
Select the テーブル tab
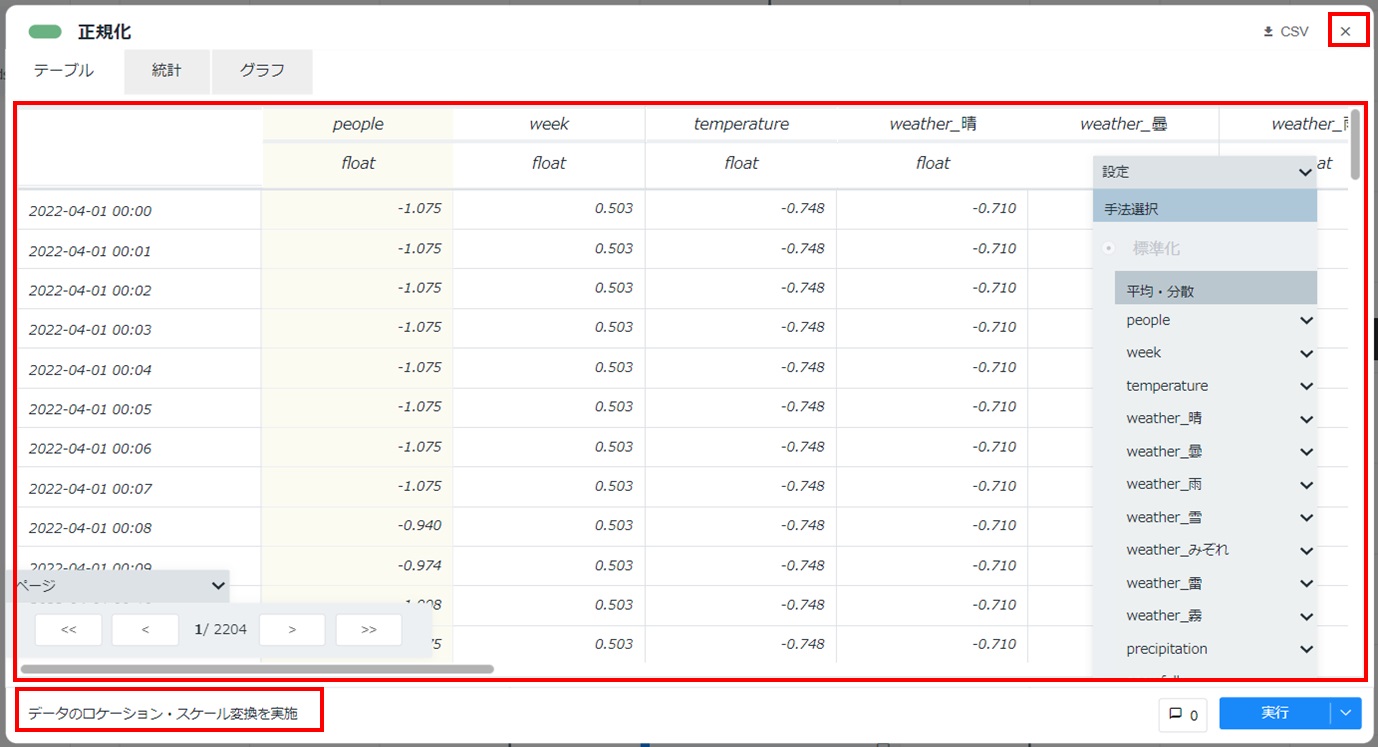(64, 71)
